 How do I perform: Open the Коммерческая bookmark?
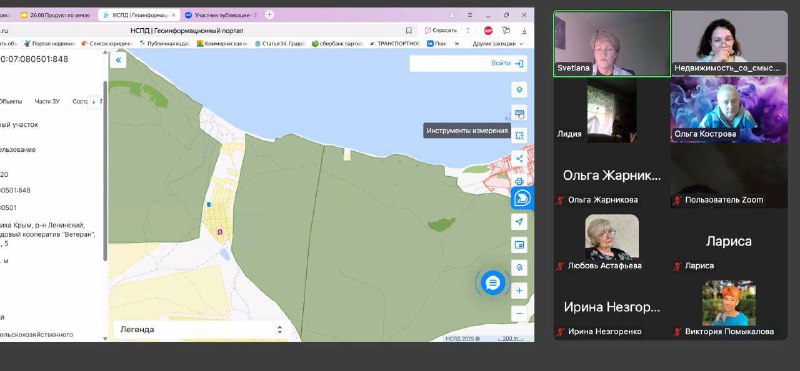[x=222, y=44]
